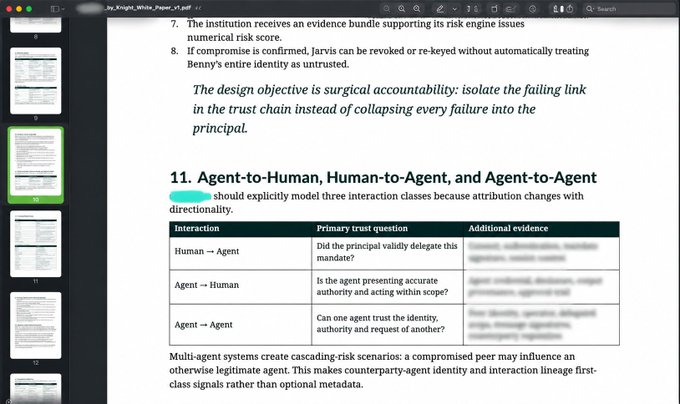
Task: Zoom out of the document
Action: (402, 9)
